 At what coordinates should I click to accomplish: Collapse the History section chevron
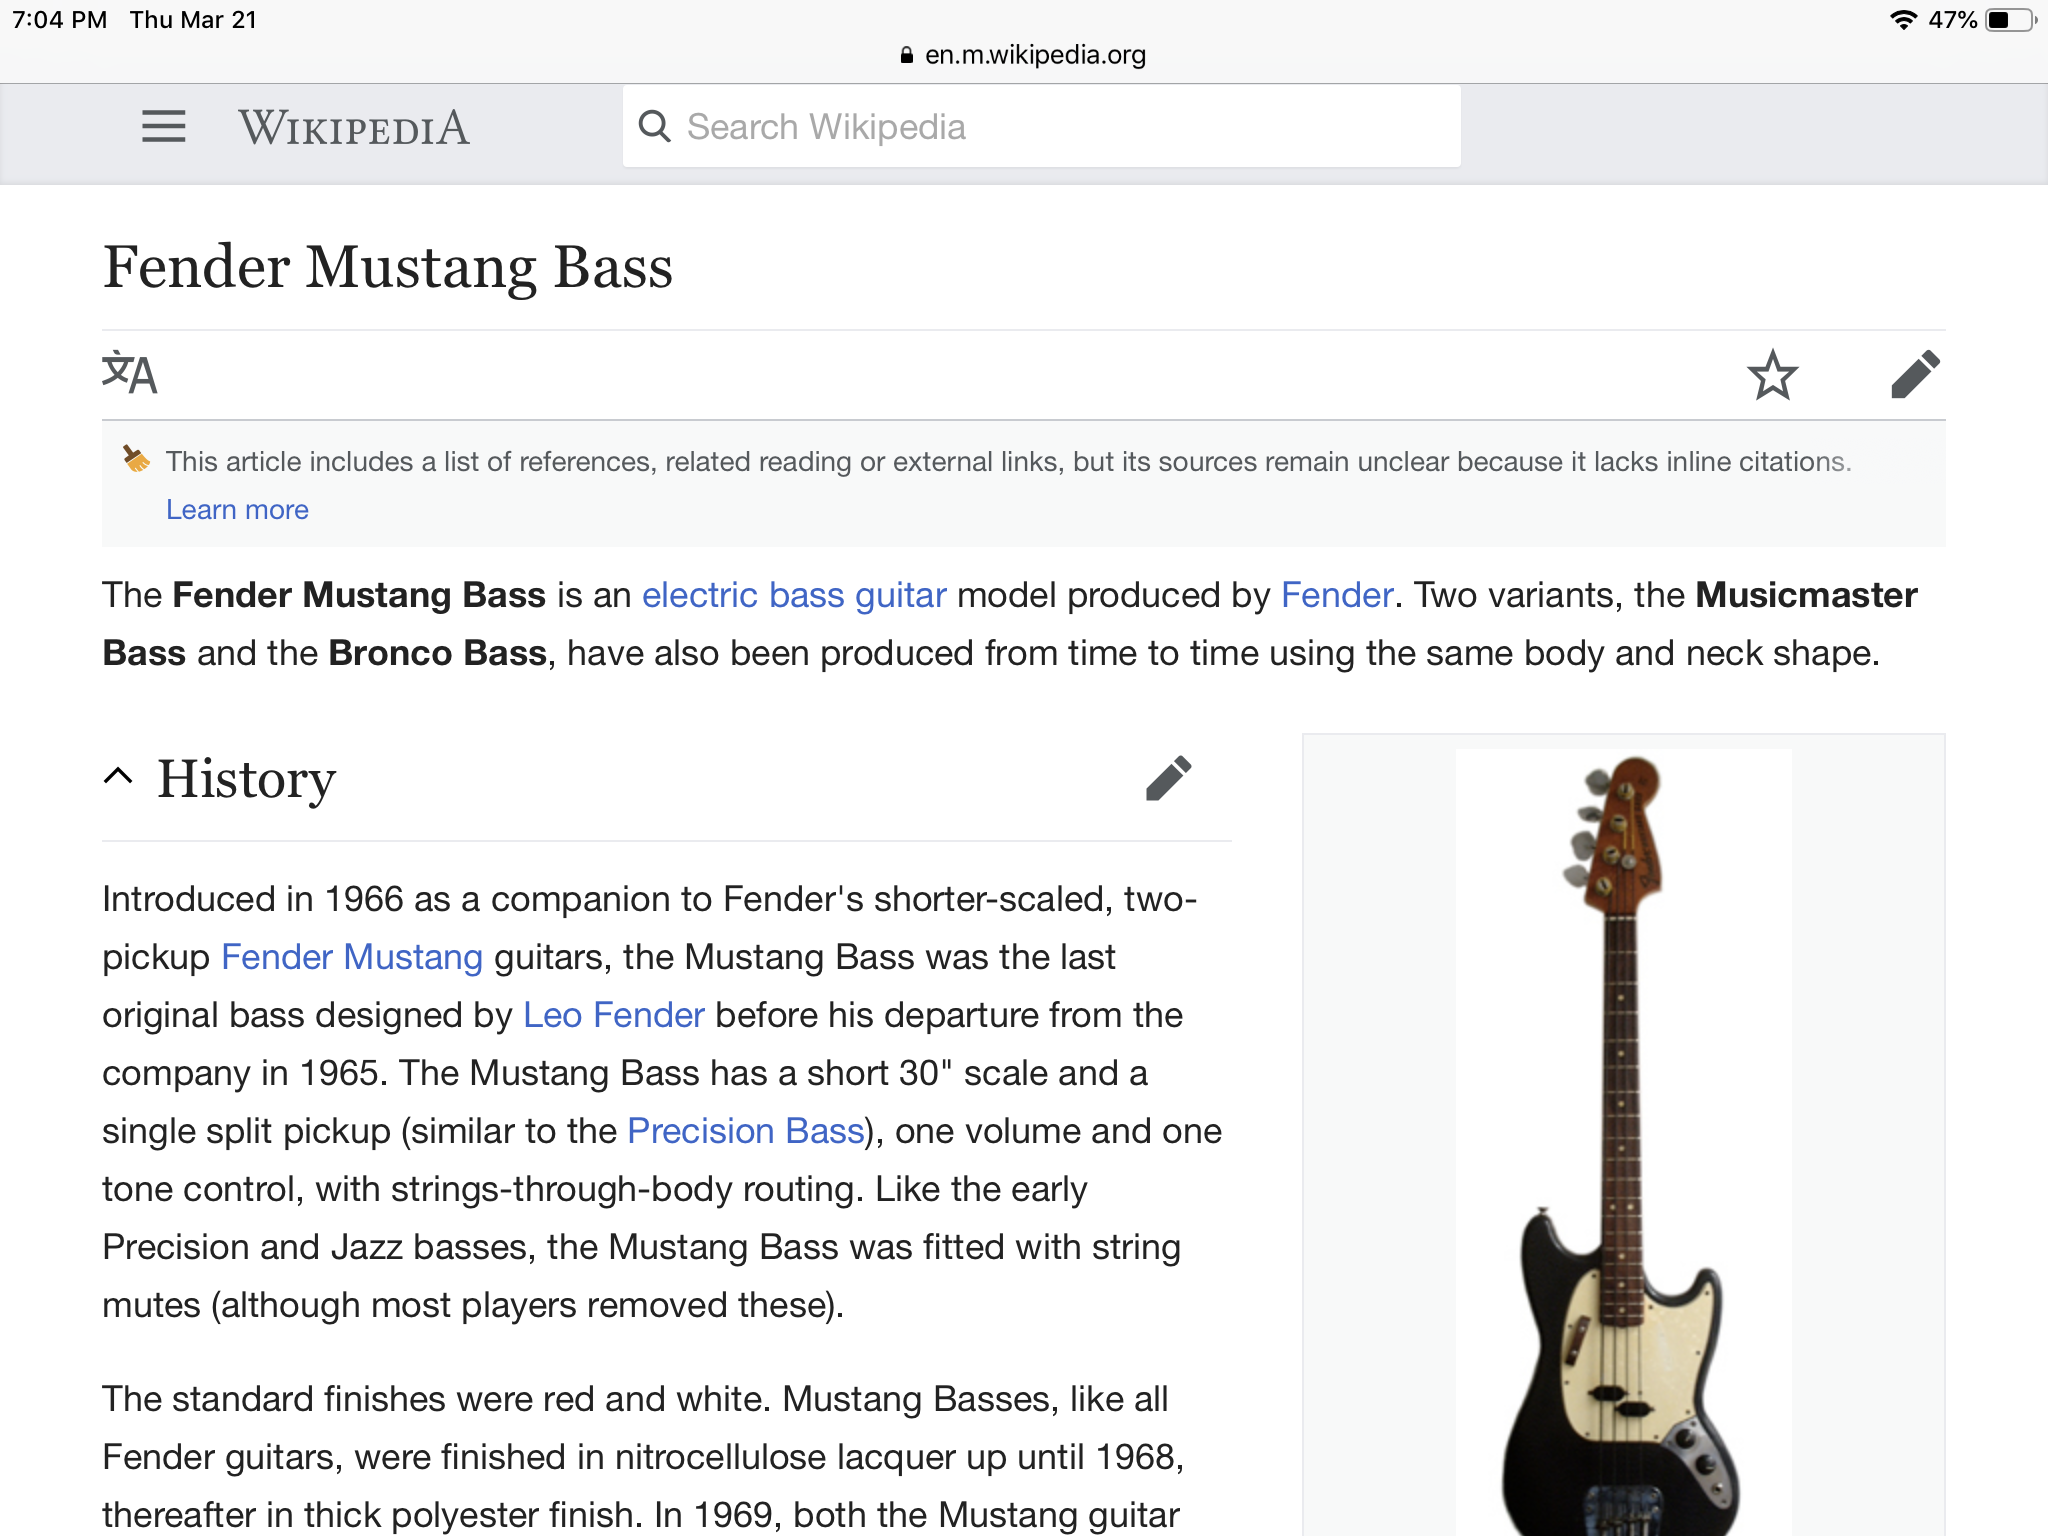point(118,776)
